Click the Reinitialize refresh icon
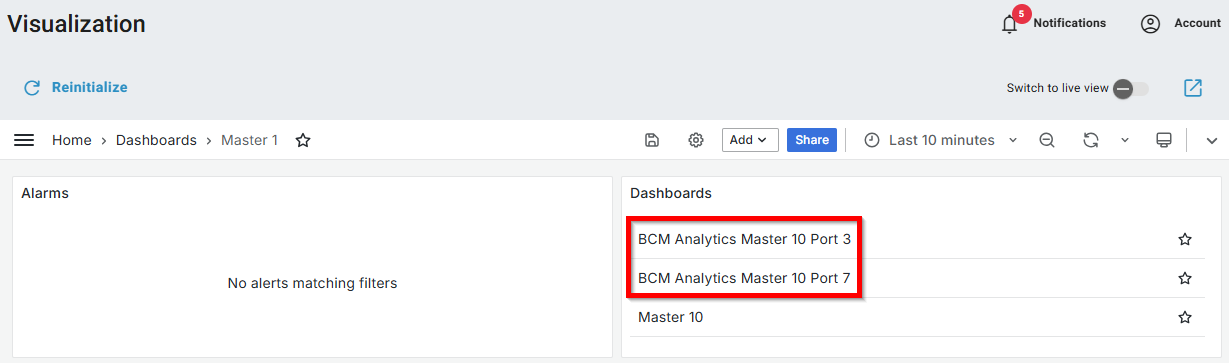The width and height of the screenshot is (1229, 363). (32, 88)
